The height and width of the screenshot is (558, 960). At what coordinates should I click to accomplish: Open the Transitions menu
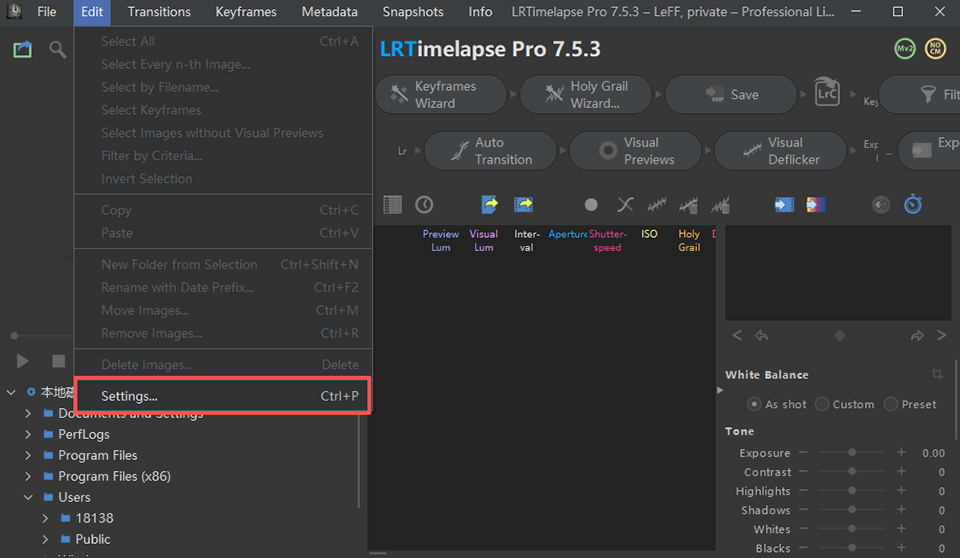pos(159,12)
